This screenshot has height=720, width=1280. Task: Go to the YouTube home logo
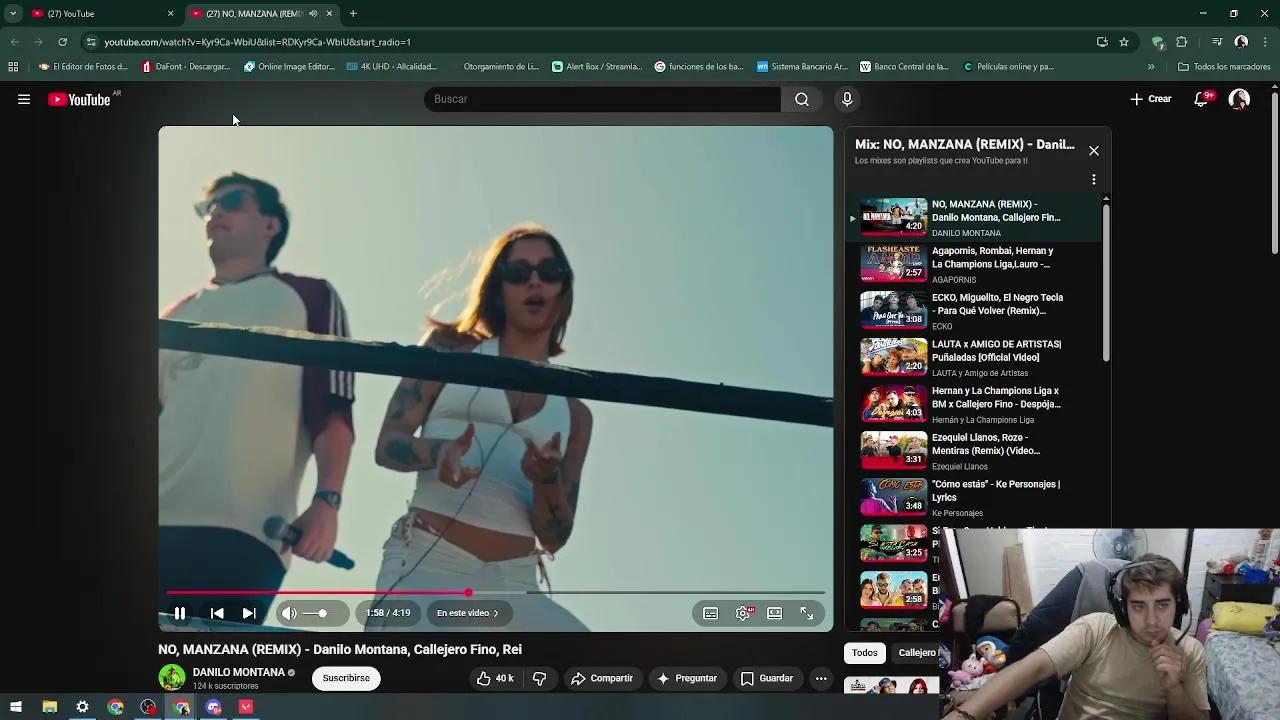coord(79,99)
